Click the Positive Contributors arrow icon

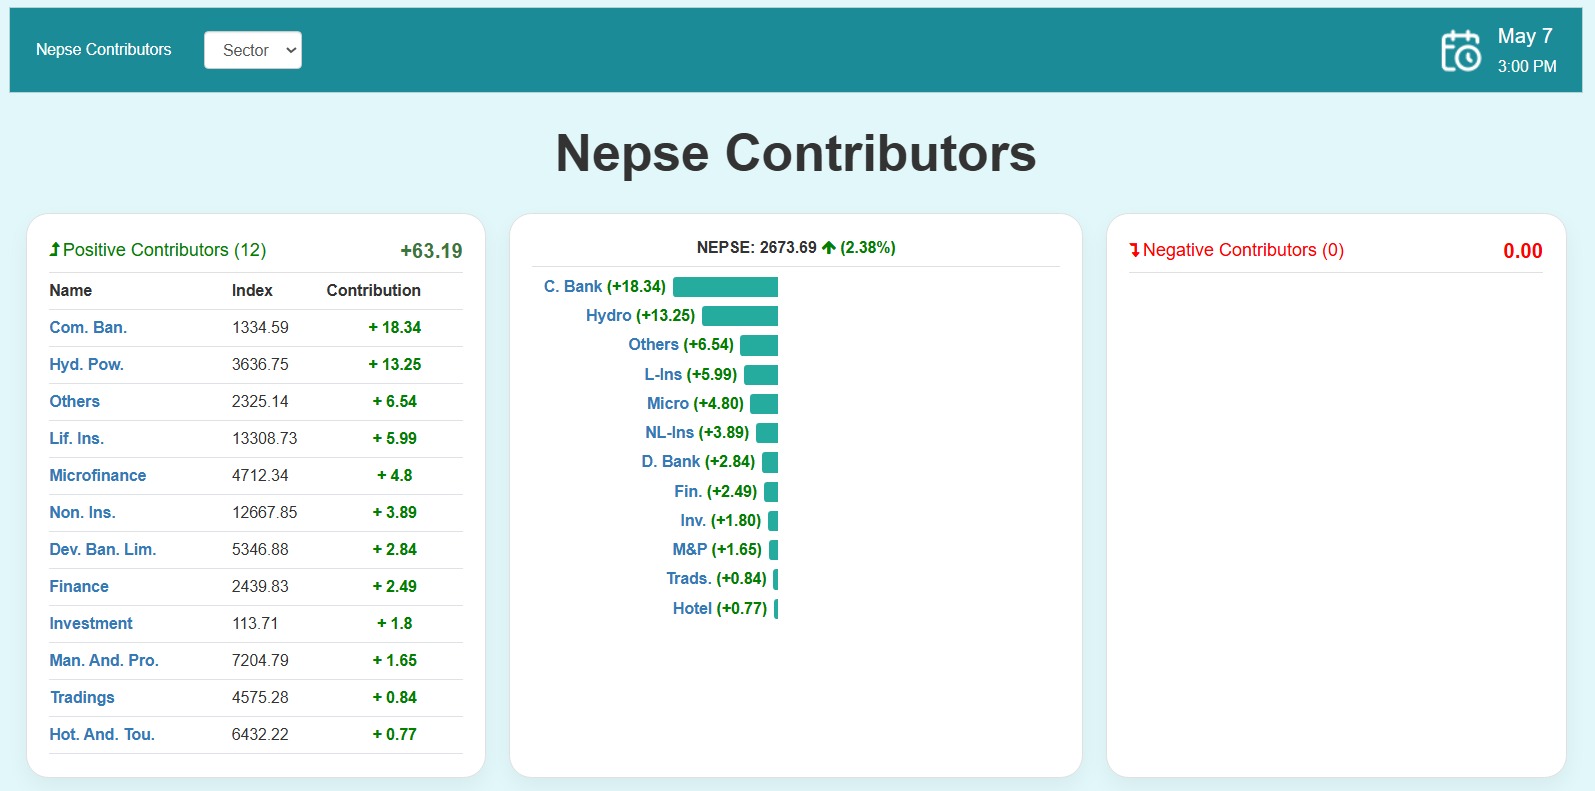(x=55, y=250)
